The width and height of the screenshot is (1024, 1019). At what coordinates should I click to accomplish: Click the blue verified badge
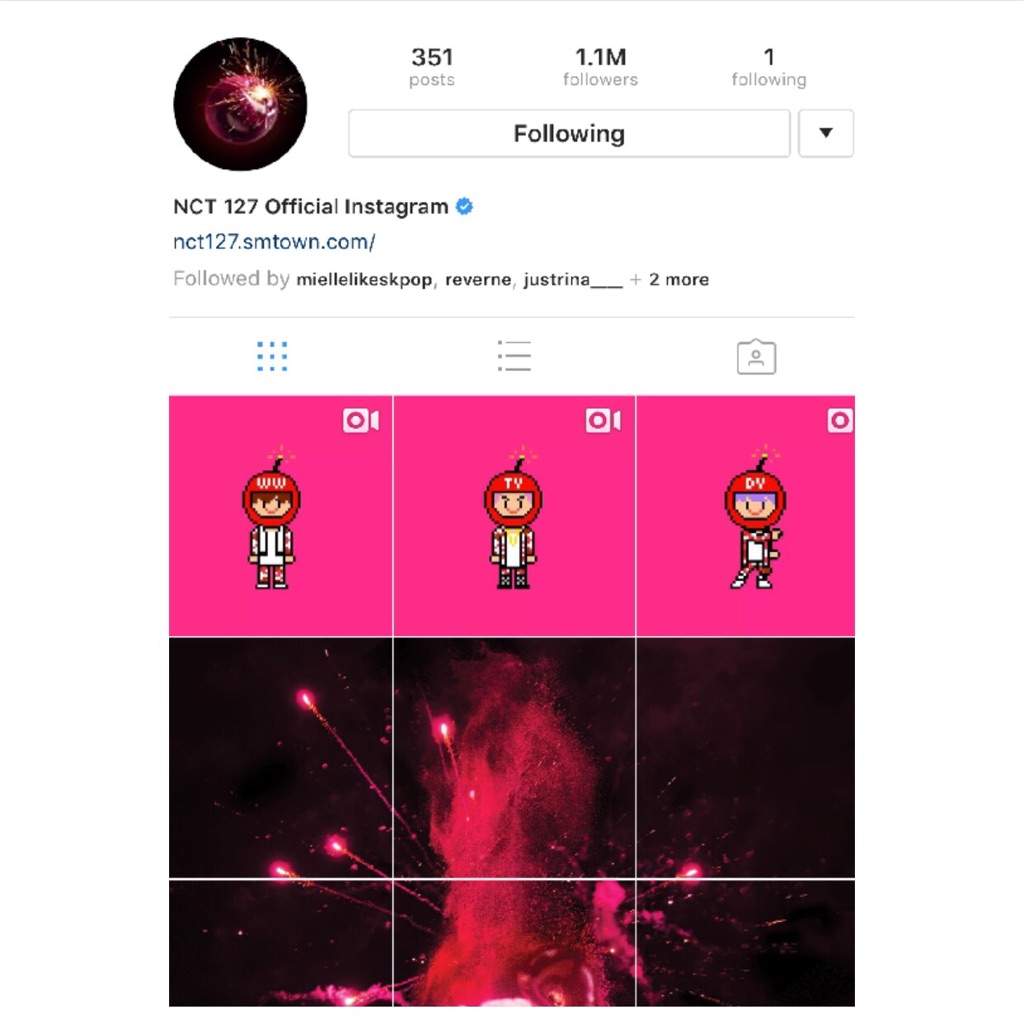[464, 206]
